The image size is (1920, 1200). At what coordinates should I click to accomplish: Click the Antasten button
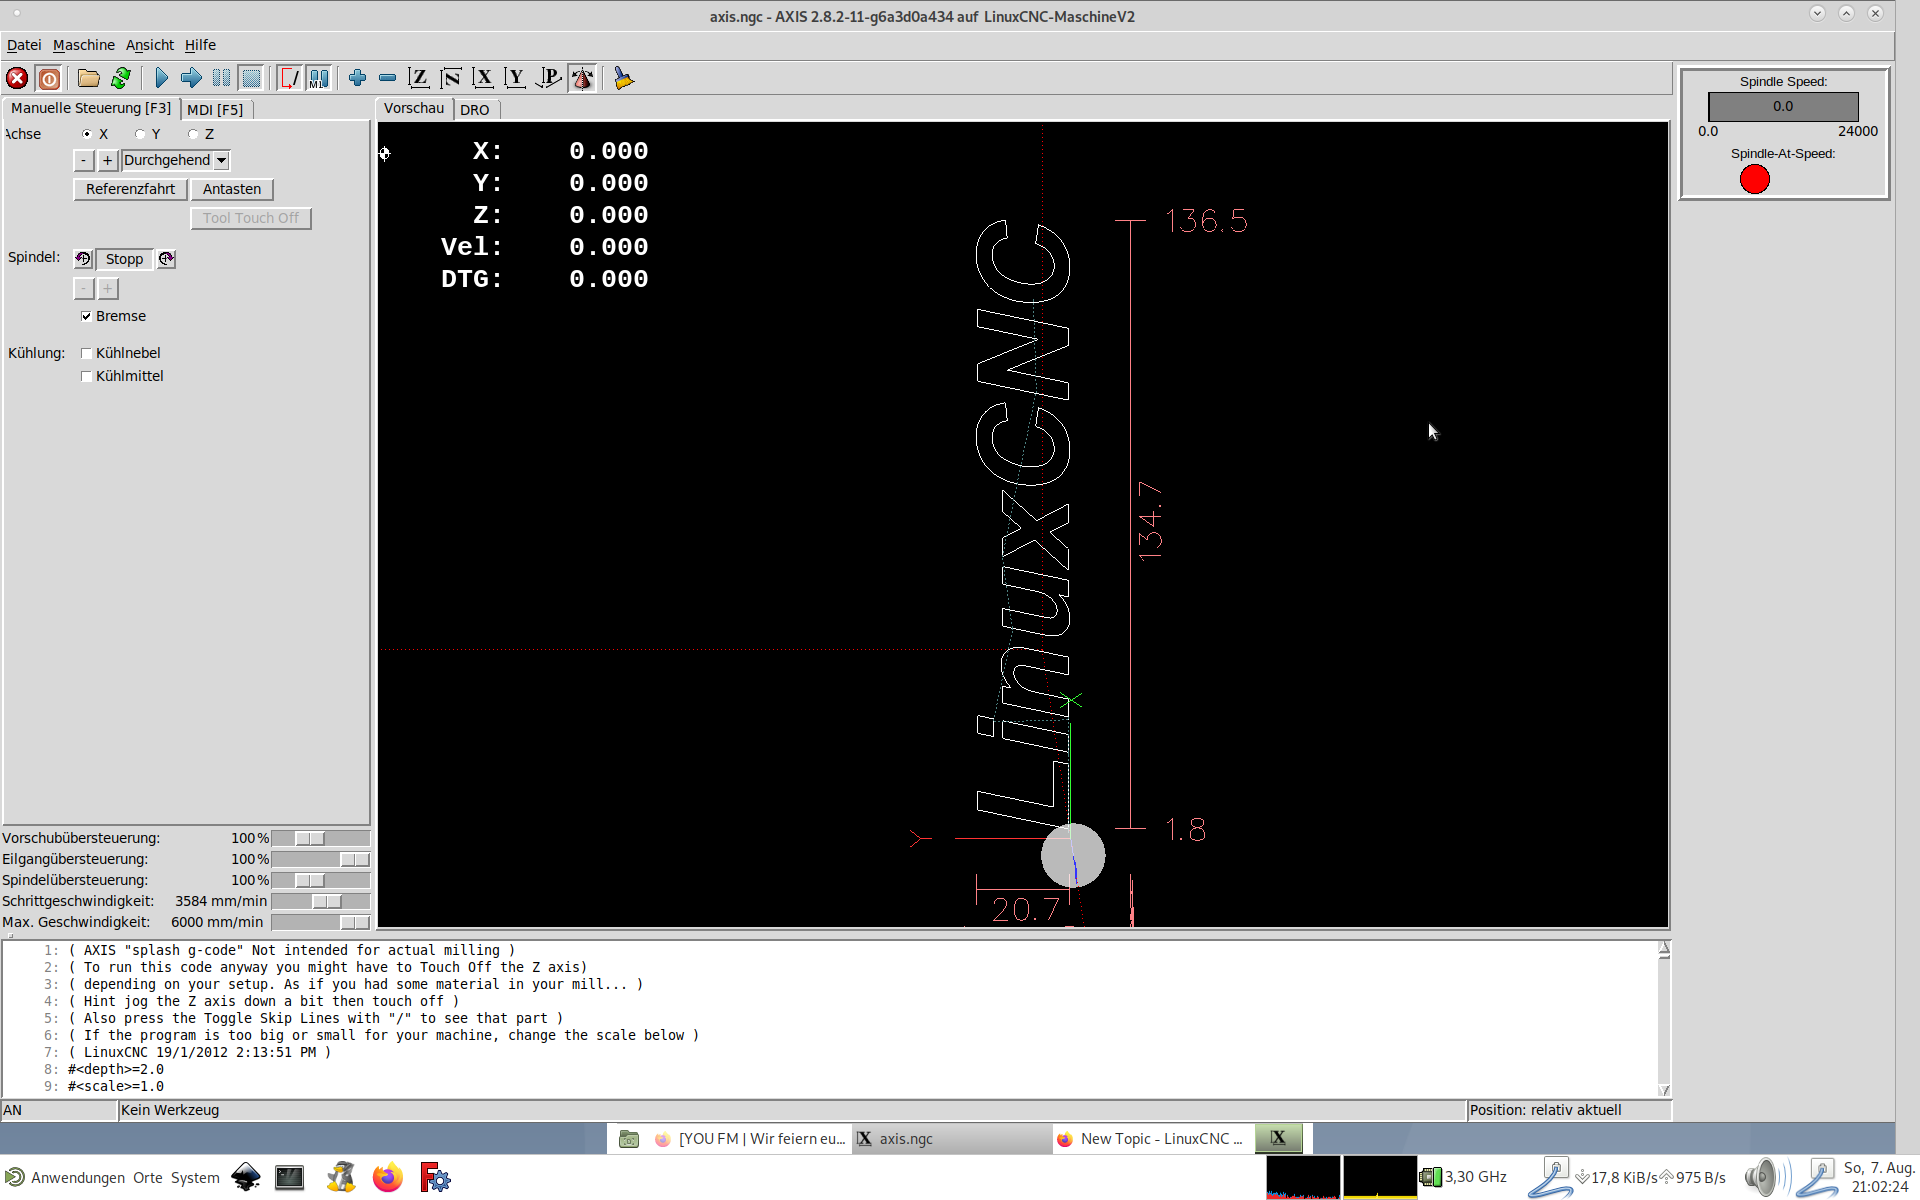(x=232, y=189)
